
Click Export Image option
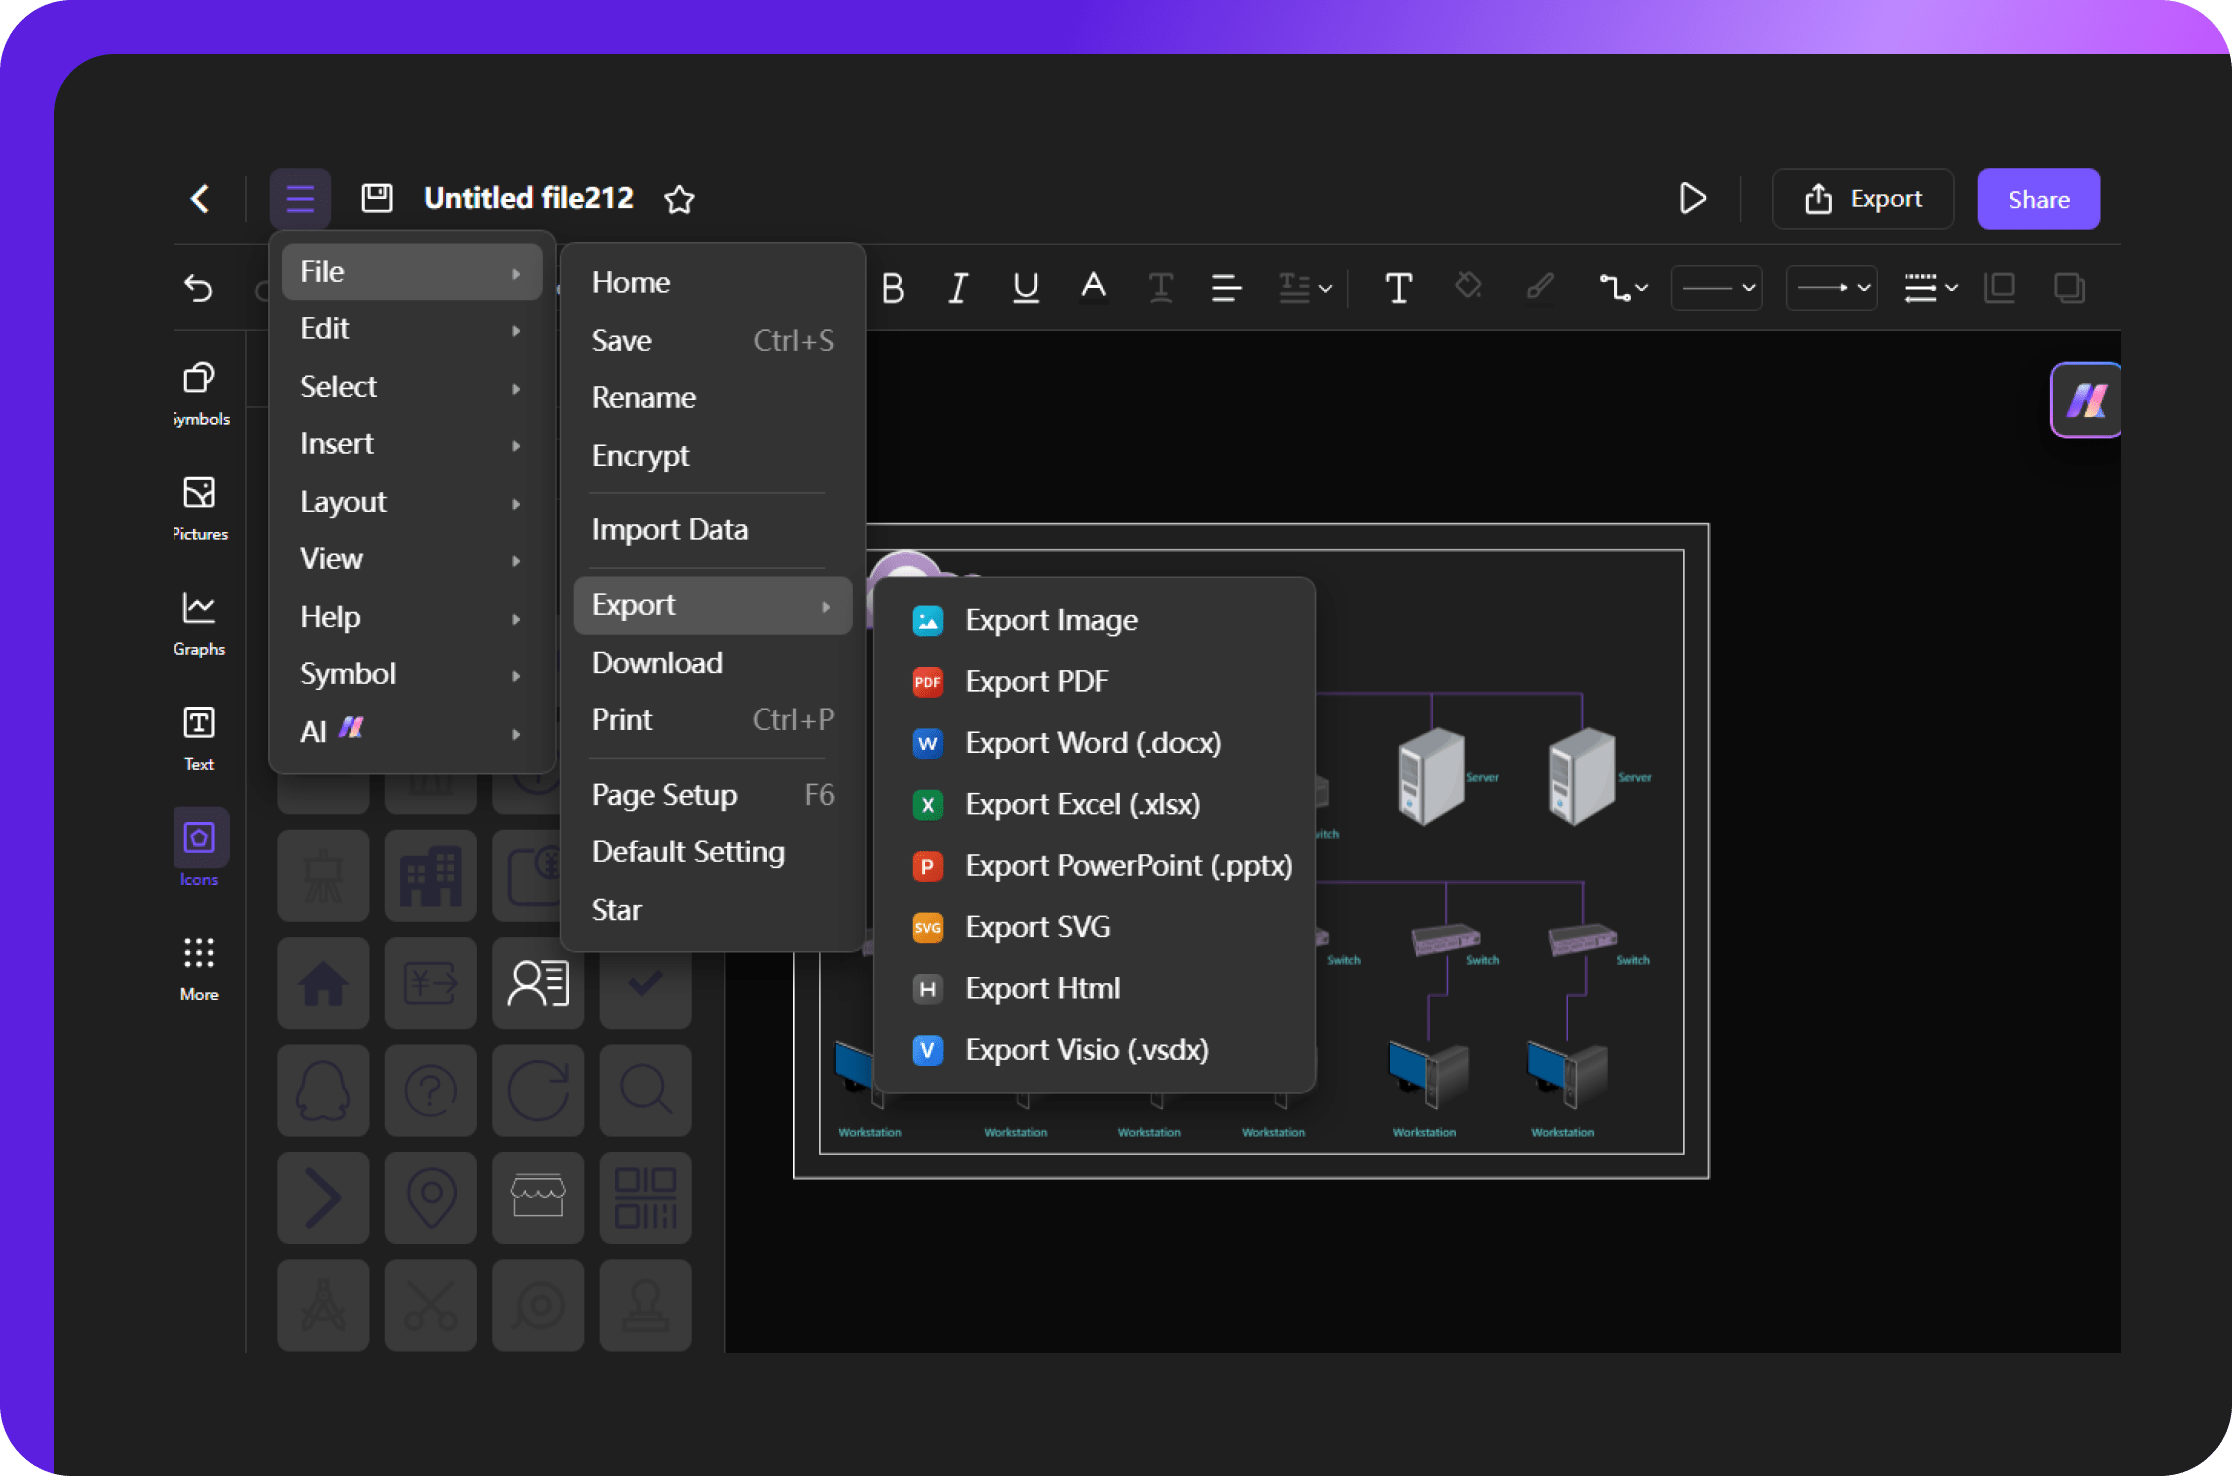click(x=1051, y=619)
